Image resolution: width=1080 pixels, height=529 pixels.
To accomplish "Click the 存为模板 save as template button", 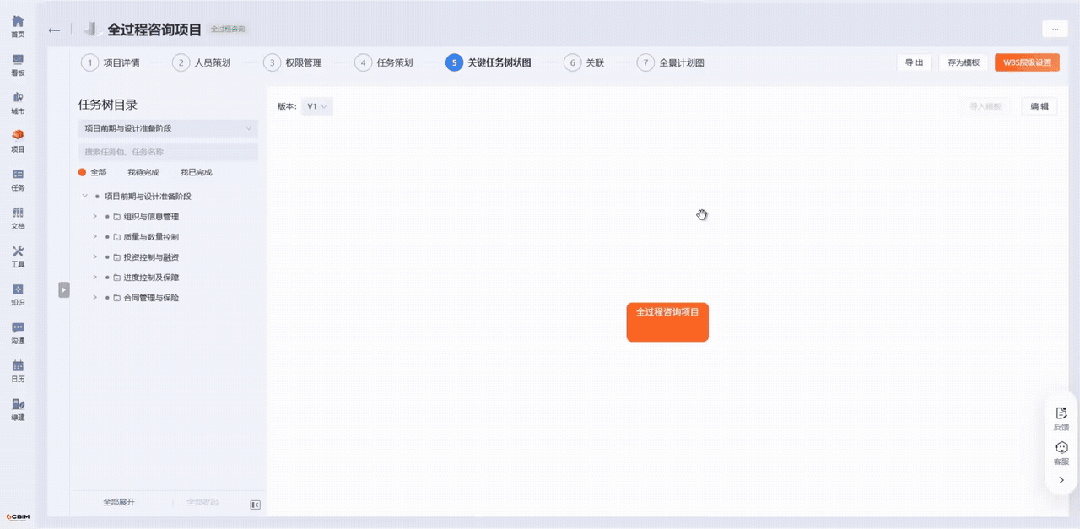I will pyautogui.click(x=963, y=63).
